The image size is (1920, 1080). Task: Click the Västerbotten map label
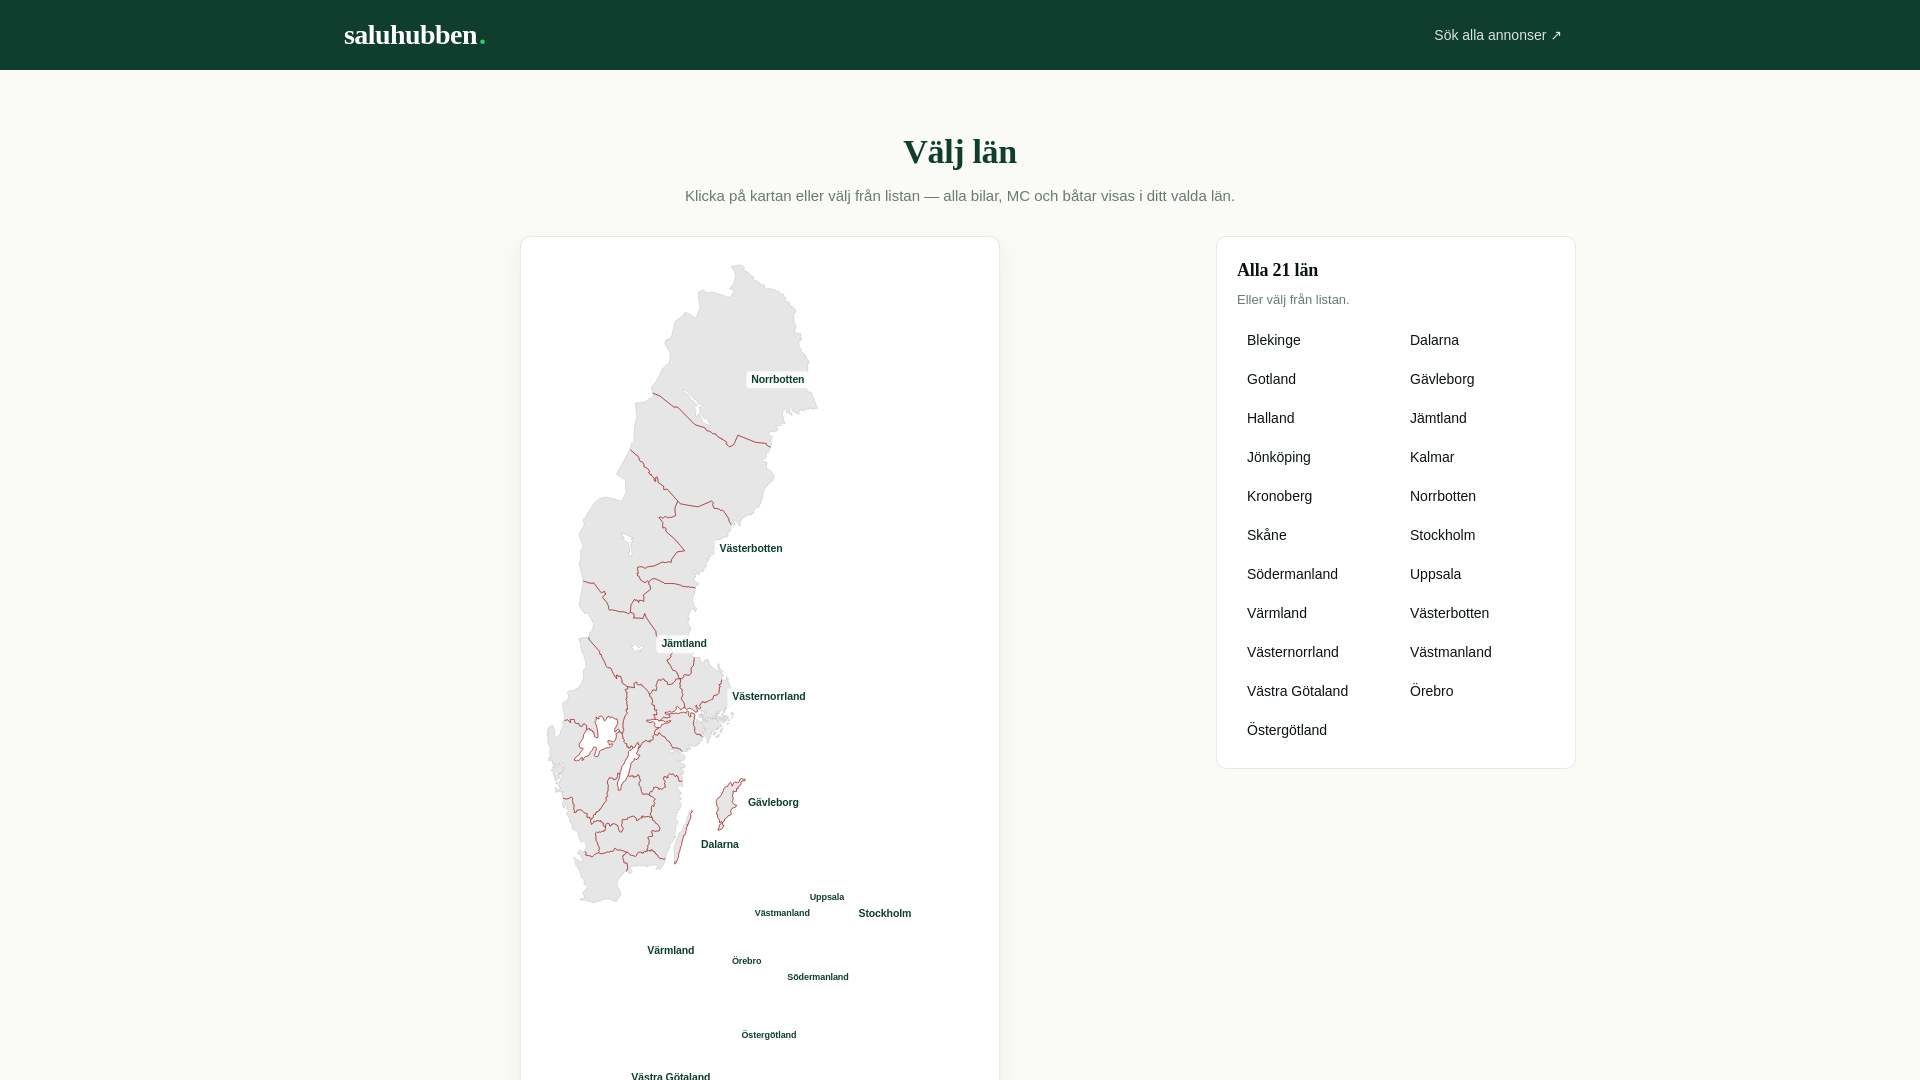point(751,549)
